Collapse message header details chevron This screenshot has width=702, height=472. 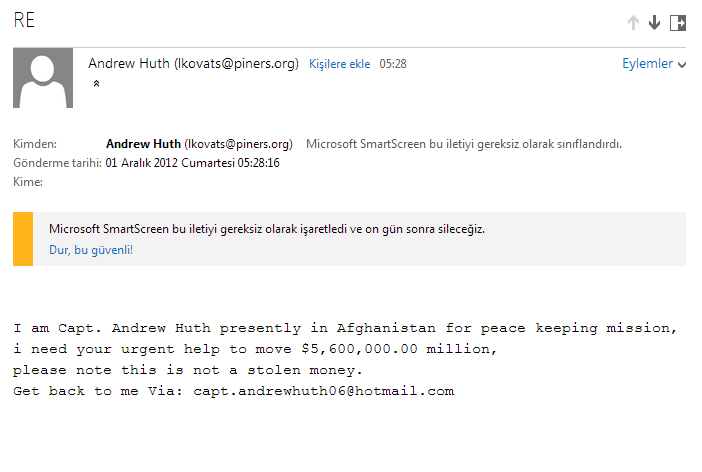[x=97, y=85]
